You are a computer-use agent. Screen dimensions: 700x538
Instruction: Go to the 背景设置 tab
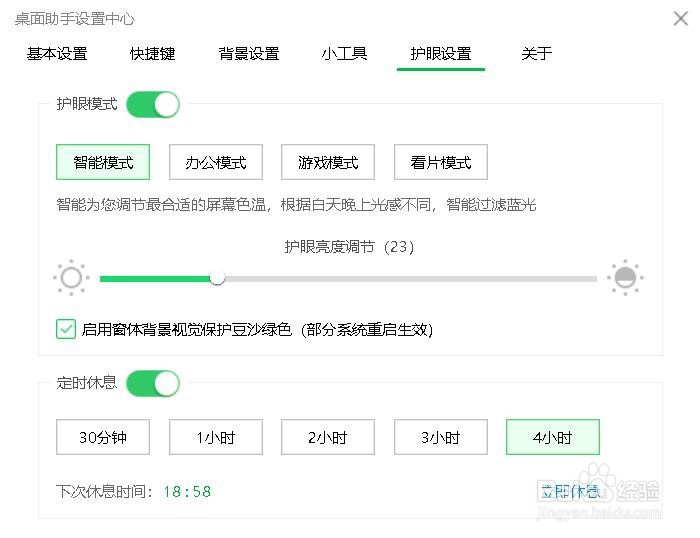(x=249, y=54)
